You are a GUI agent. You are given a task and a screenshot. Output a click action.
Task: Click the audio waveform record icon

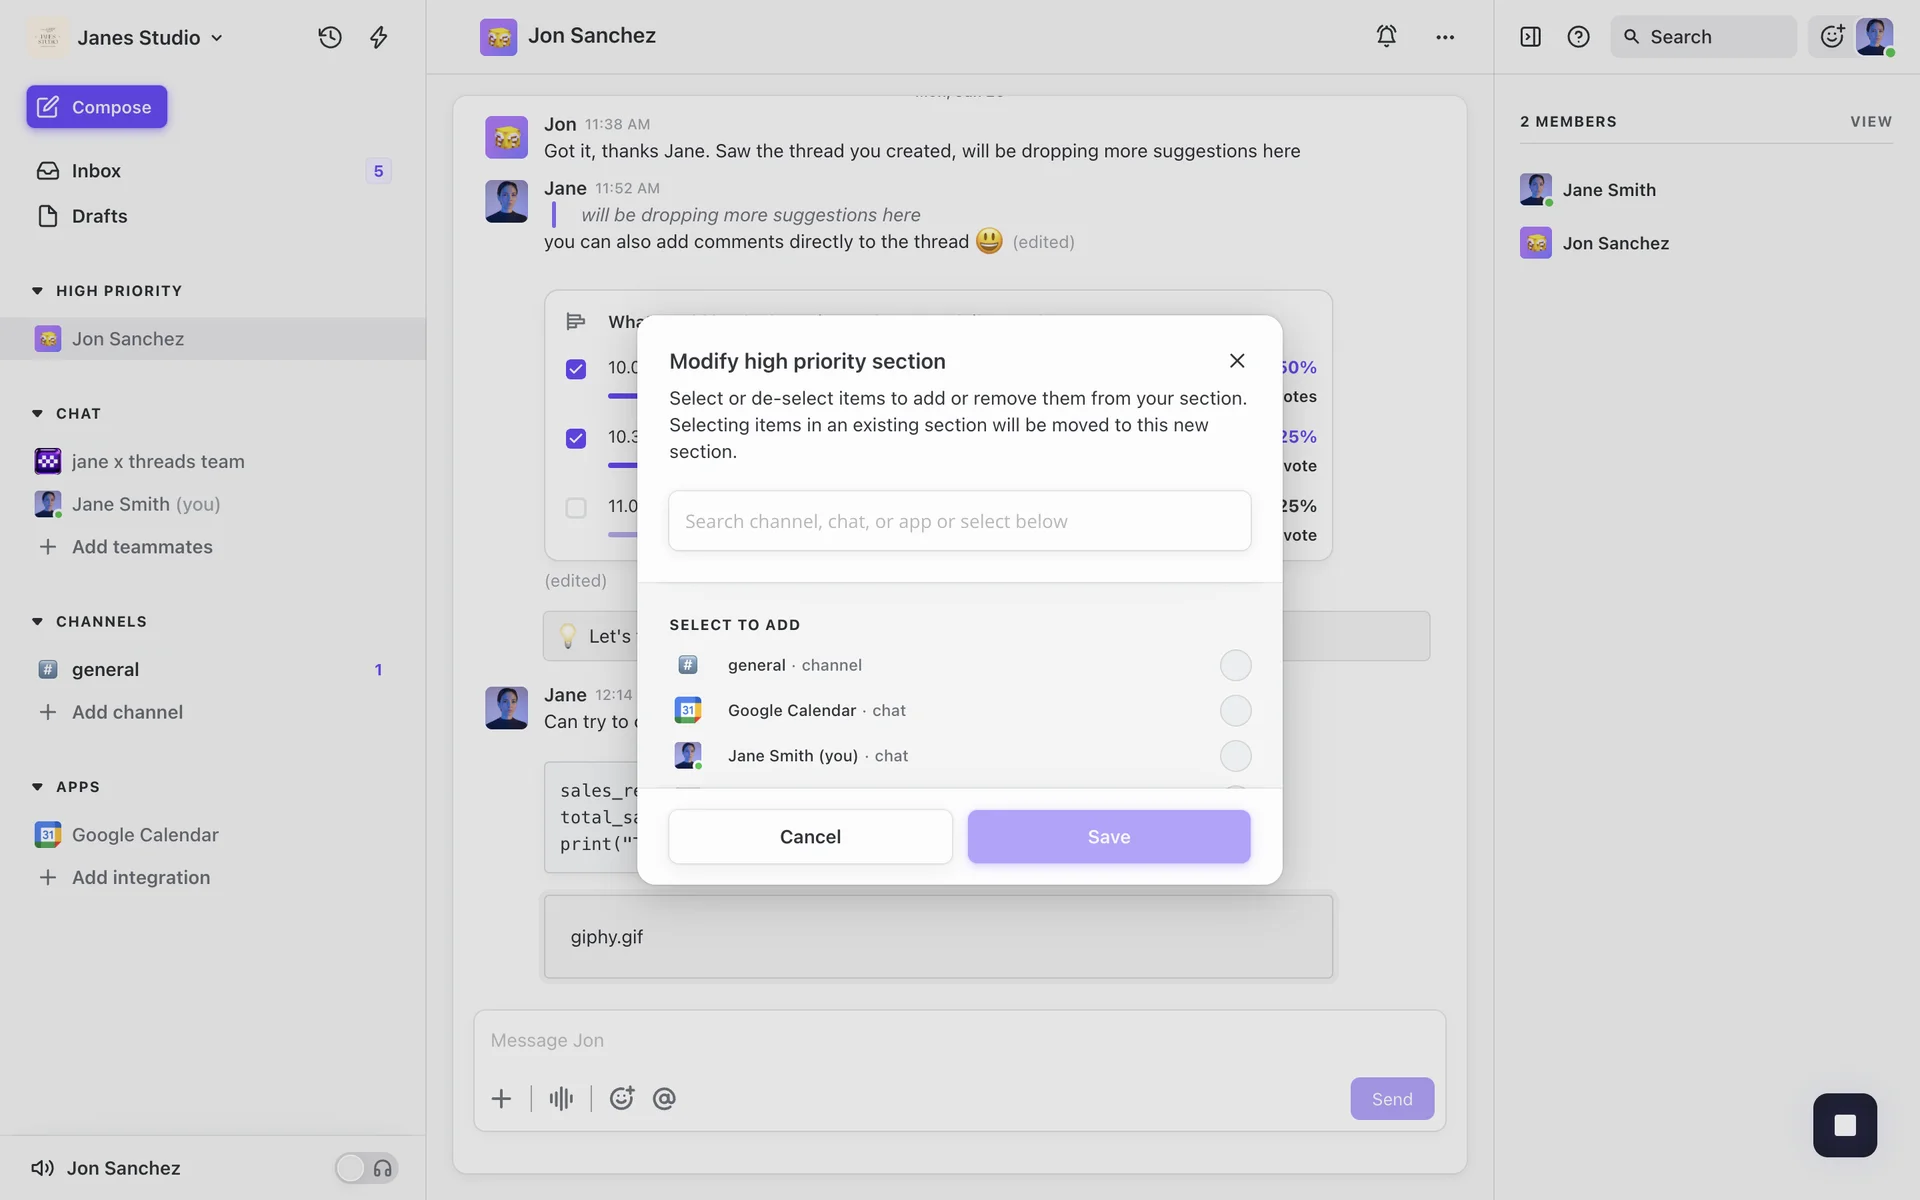click(561, 1098)
